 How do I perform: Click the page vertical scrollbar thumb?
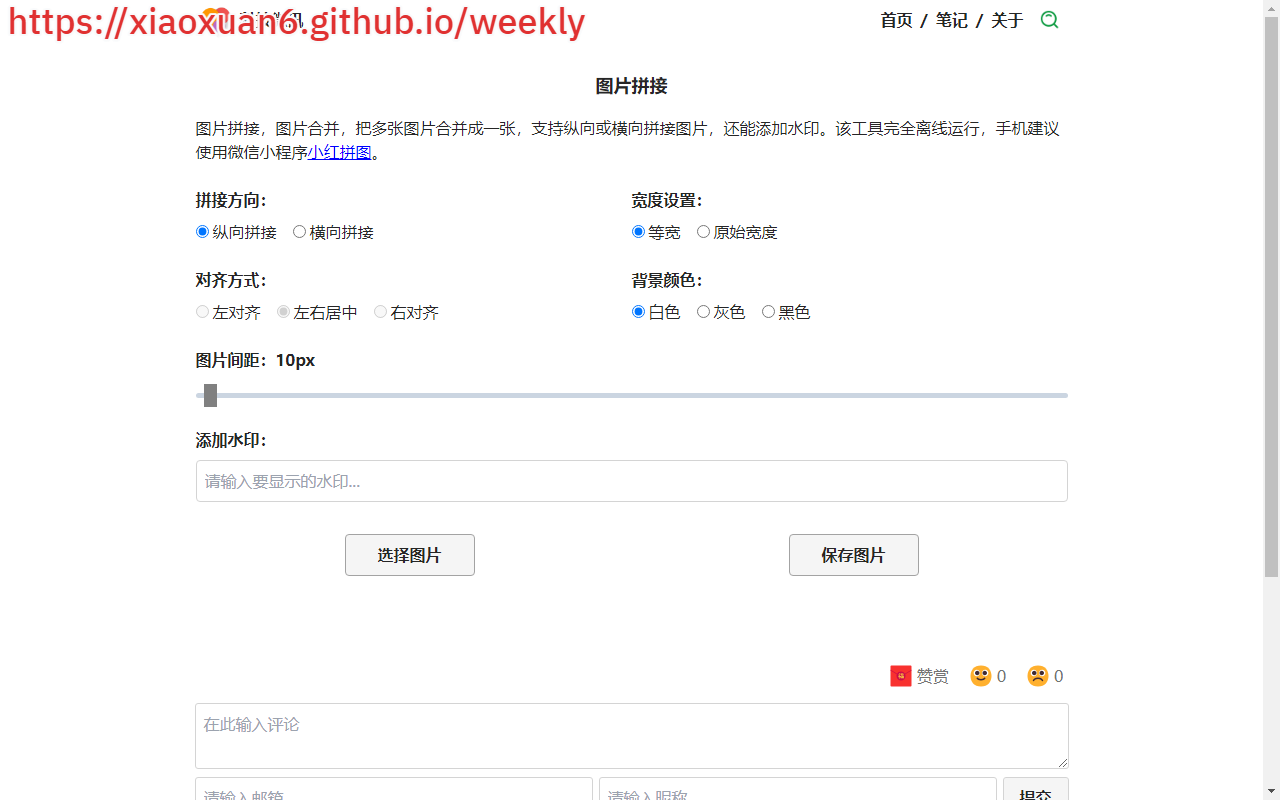[x=1271, y=300]
